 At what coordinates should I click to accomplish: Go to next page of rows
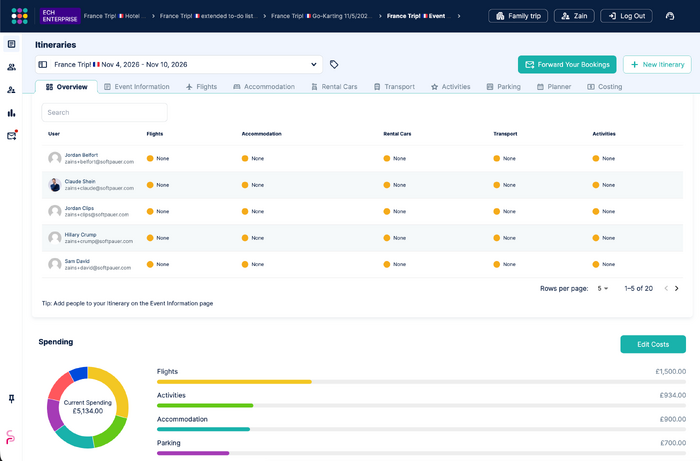click(x=677, y=288)
